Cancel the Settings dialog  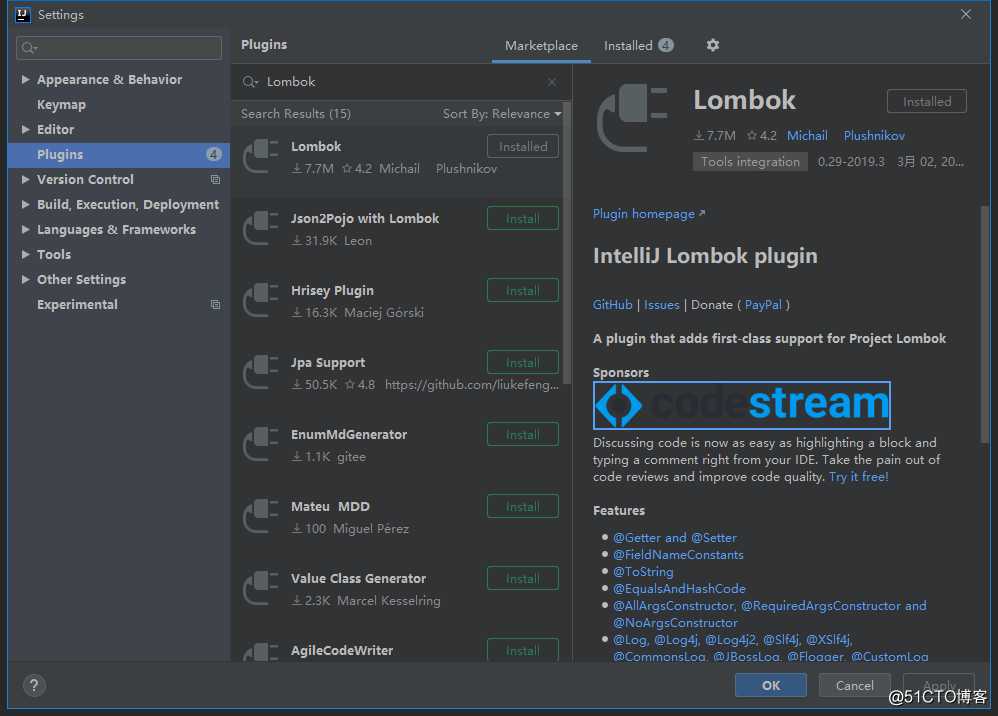[x=854, y=685]
